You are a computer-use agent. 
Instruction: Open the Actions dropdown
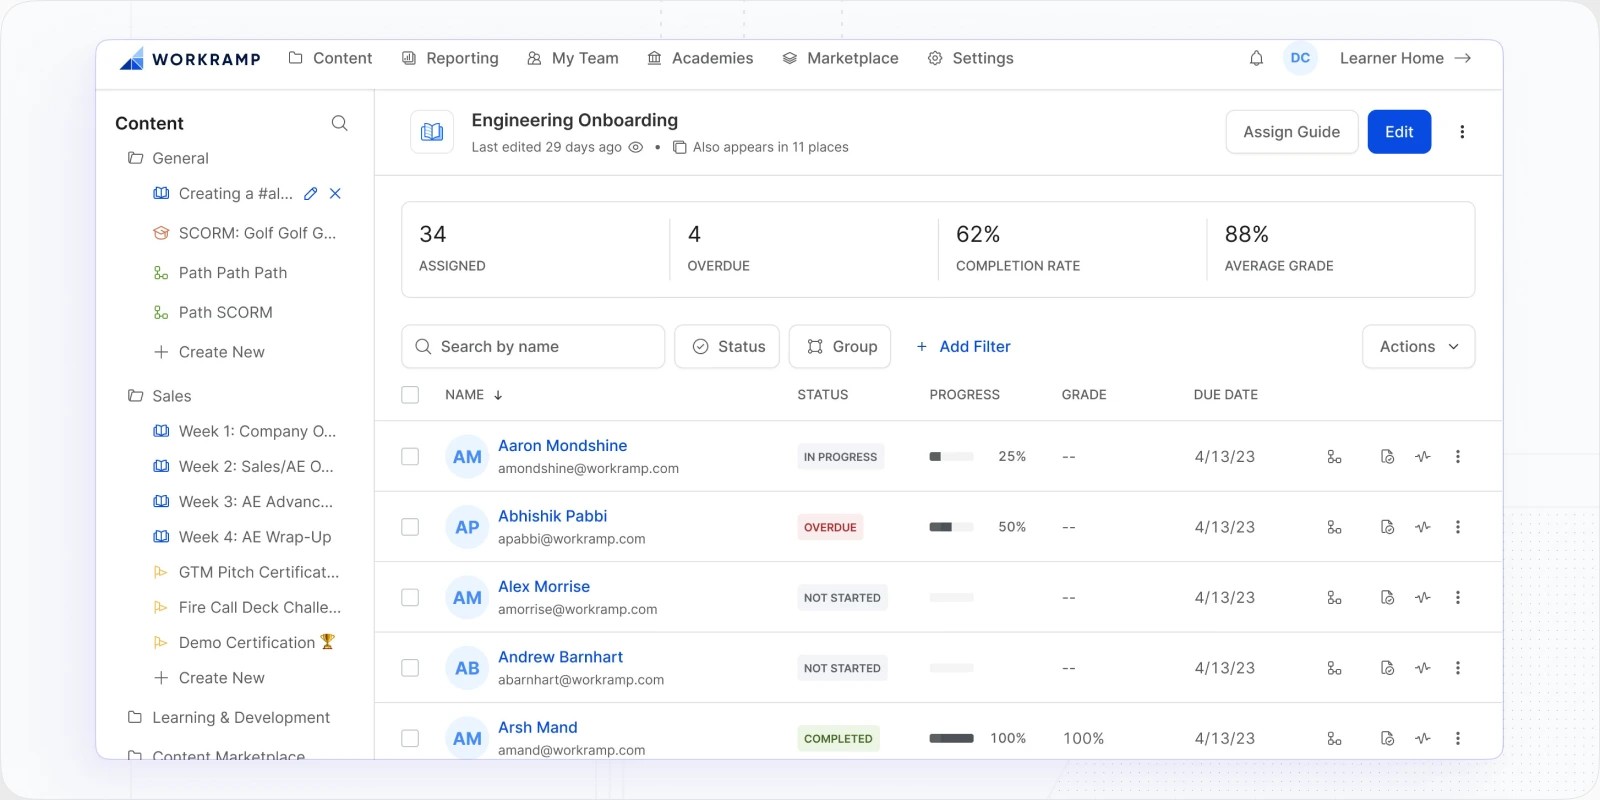[1418, 346]
